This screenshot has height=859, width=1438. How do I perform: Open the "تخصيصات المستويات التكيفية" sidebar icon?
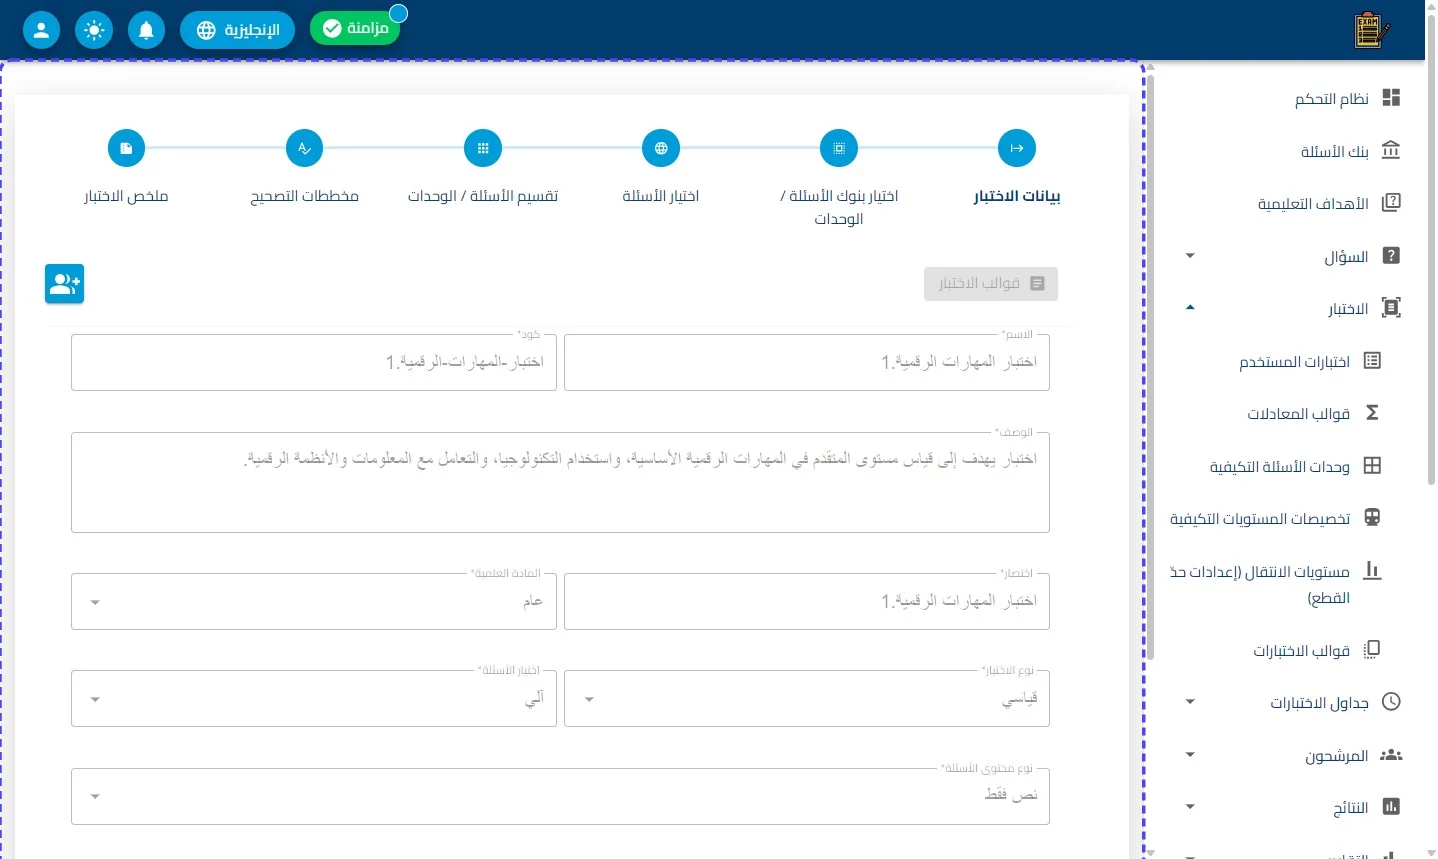point(1372,518)
